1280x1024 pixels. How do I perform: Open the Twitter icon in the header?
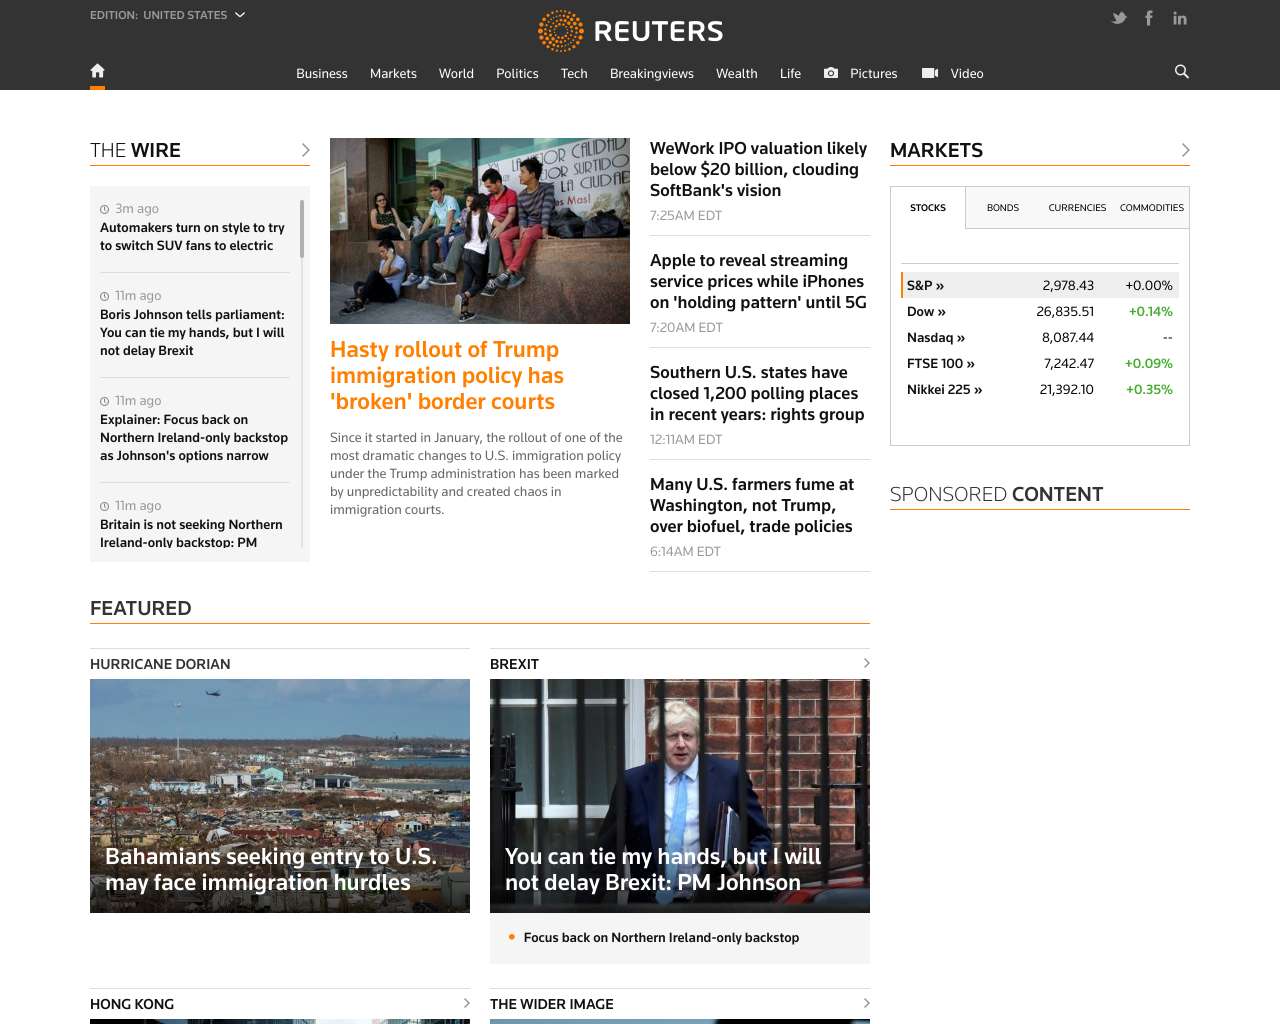coord(1119,18)
